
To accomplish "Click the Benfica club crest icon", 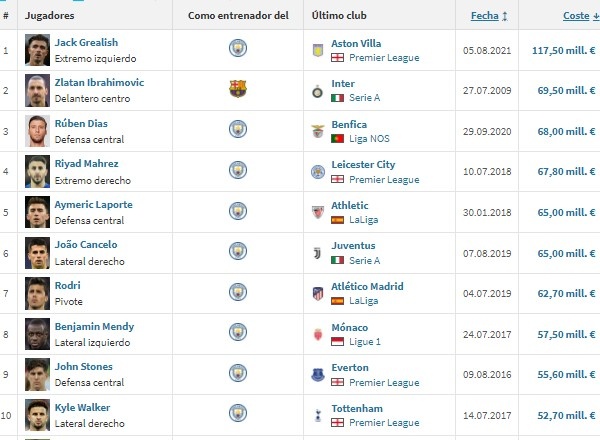I will (x=318, y=131).
